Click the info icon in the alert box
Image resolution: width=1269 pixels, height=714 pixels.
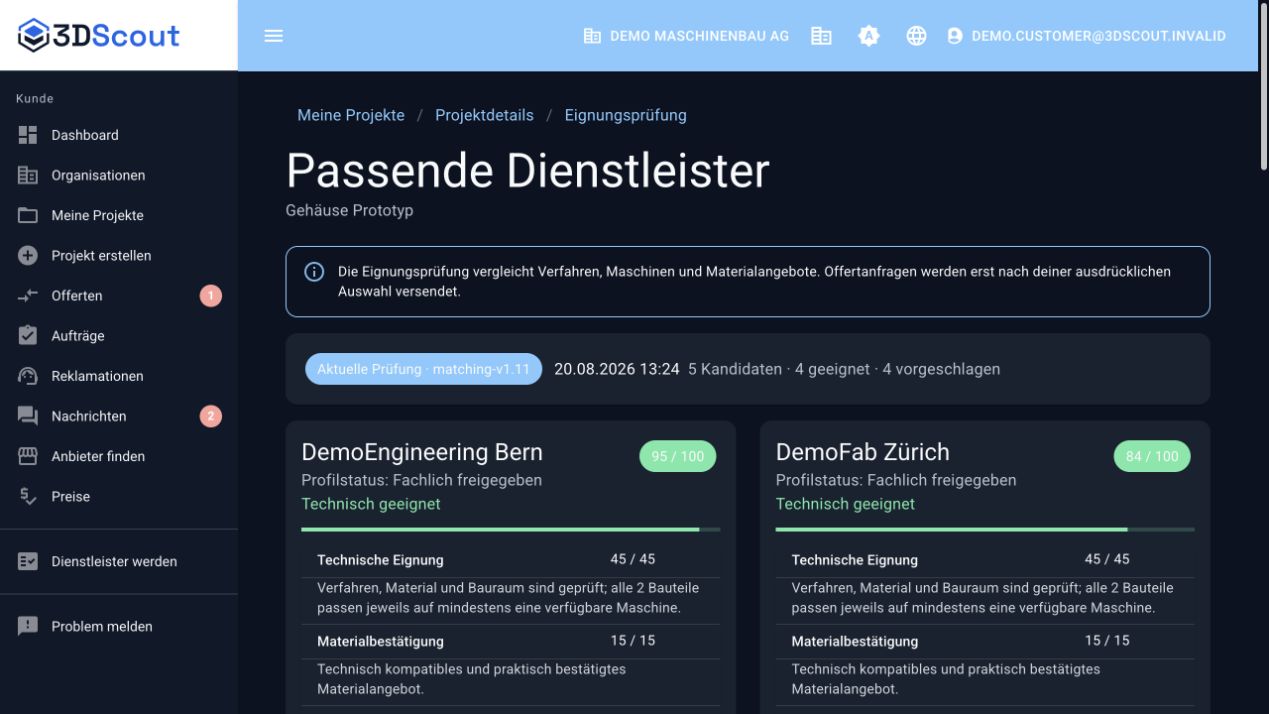click(x=314, y=272)
